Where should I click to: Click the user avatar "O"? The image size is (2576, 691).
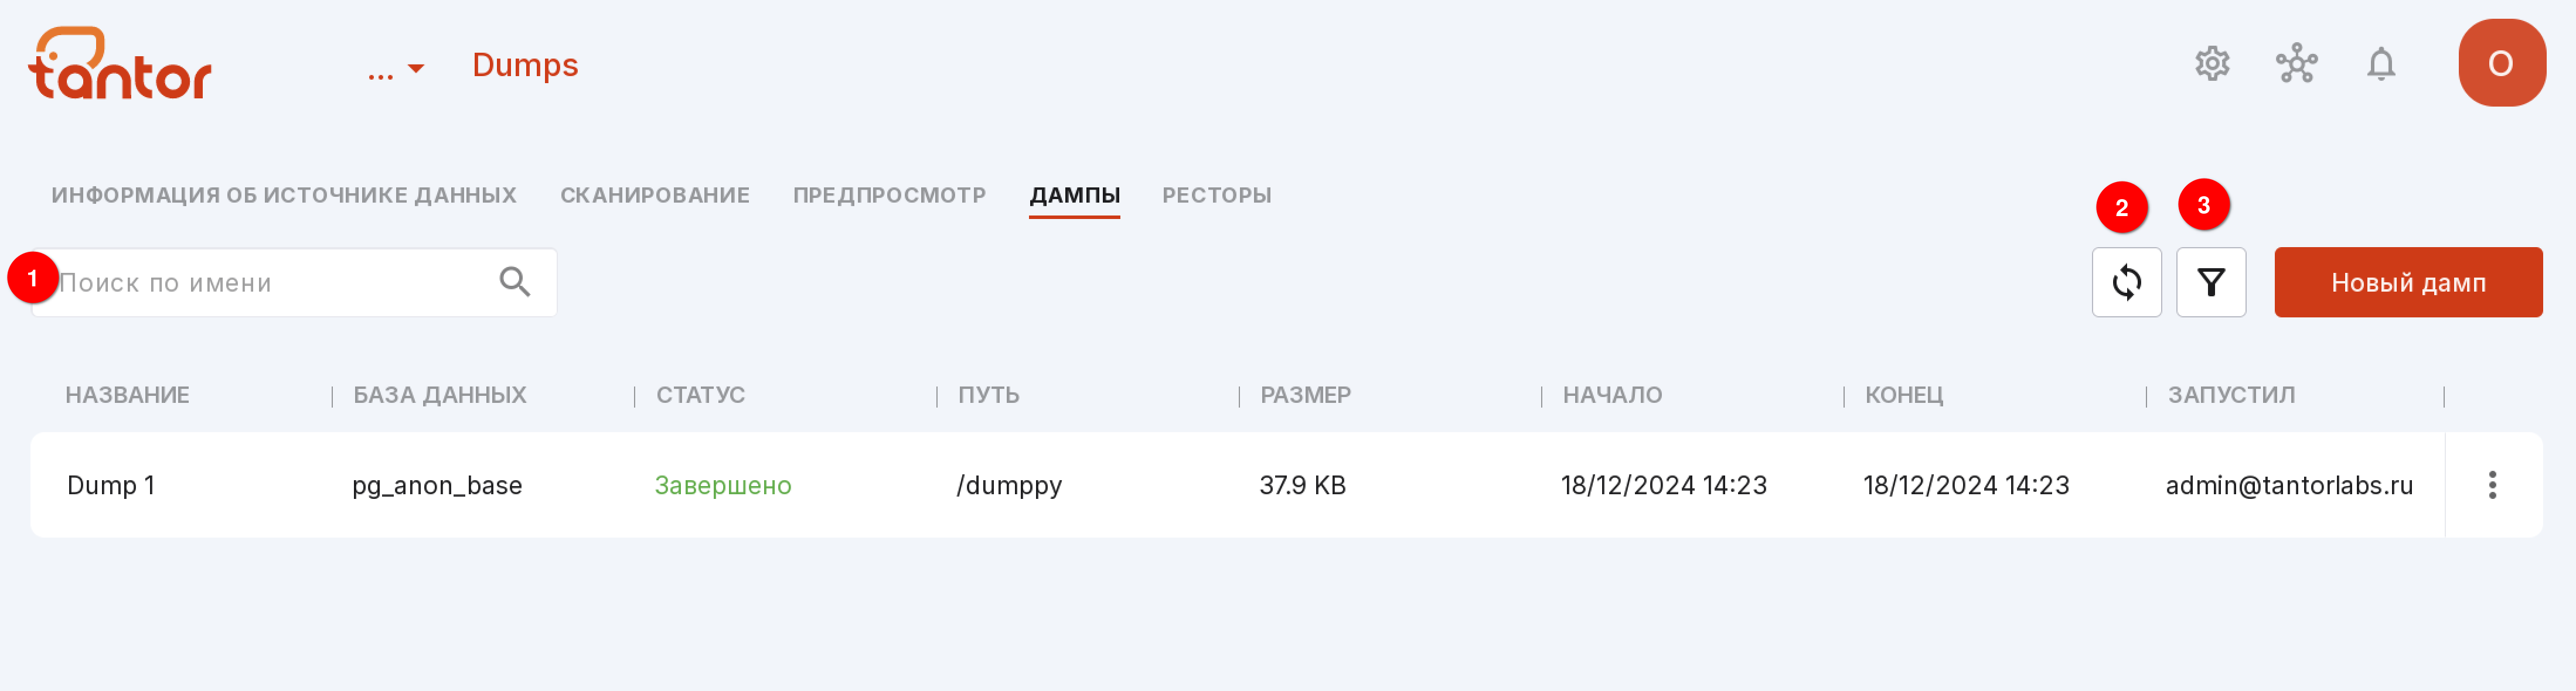[2501, 63]
